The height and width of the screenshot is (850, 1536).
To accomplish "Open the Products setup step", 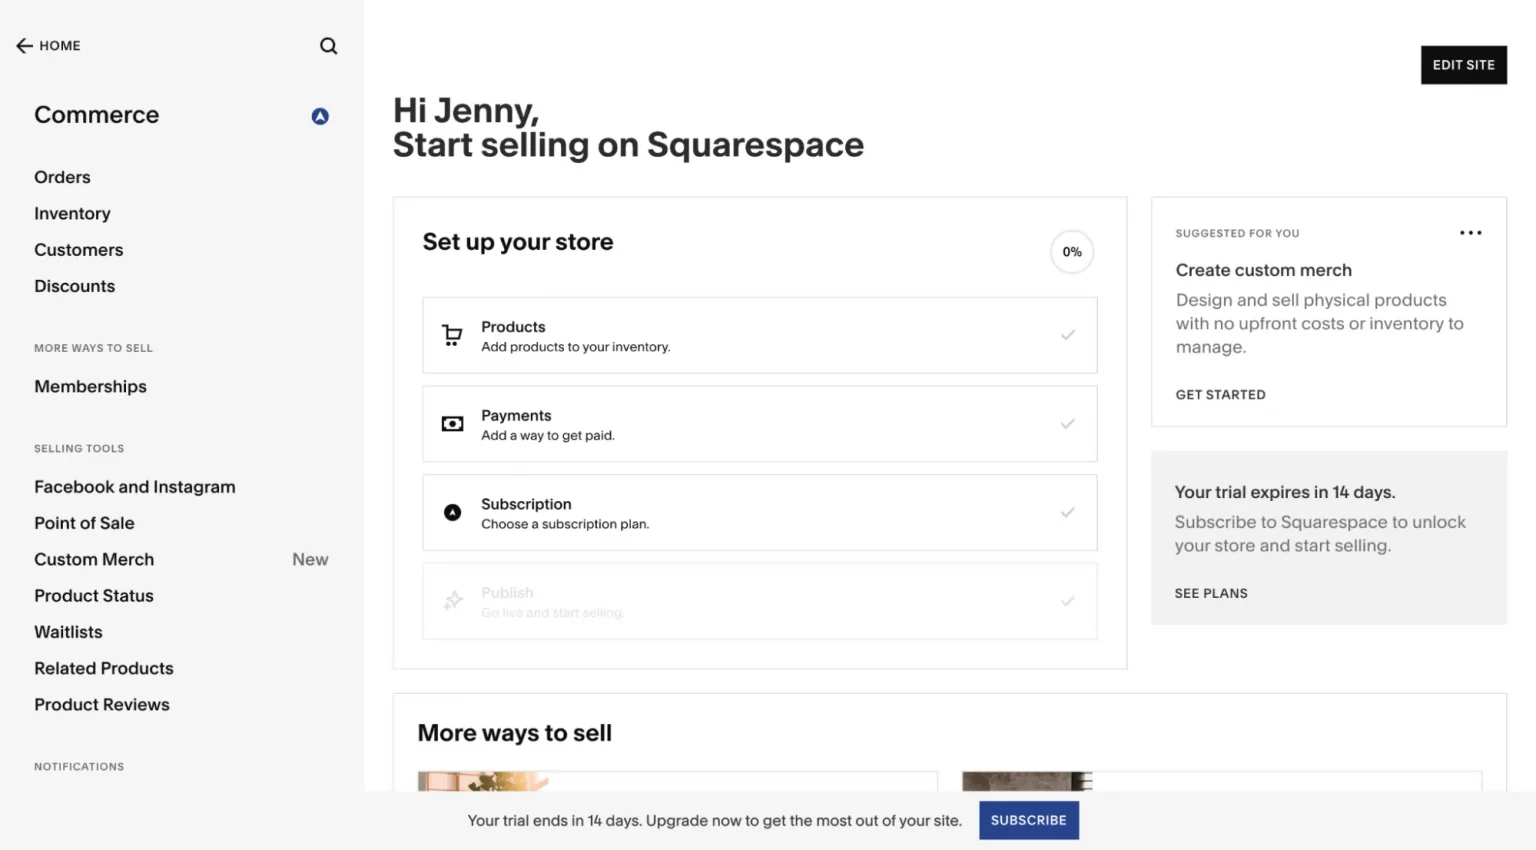I will tap(759, 336).
